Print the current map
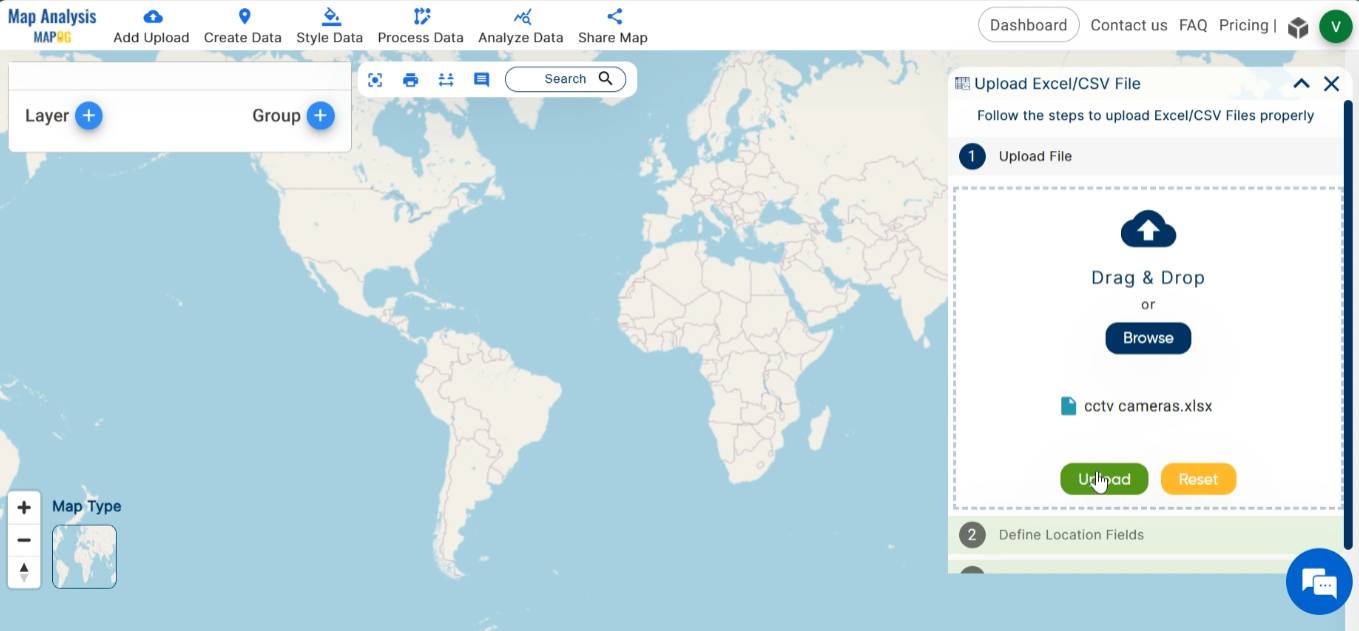1359x631 pixels. (x=410, y=79)
